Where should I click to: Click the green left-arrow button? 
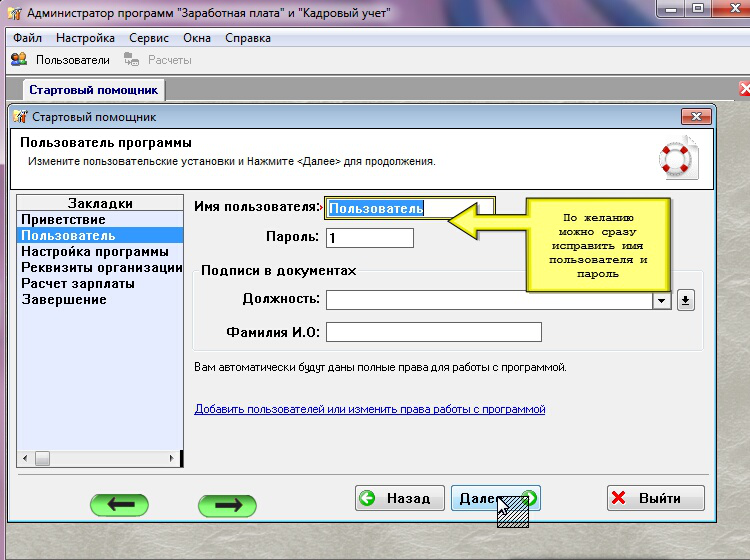pos(120,505)
